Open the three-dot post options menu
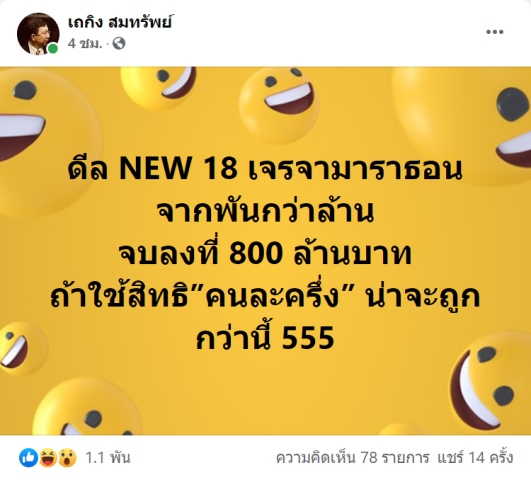 [495, 32]
